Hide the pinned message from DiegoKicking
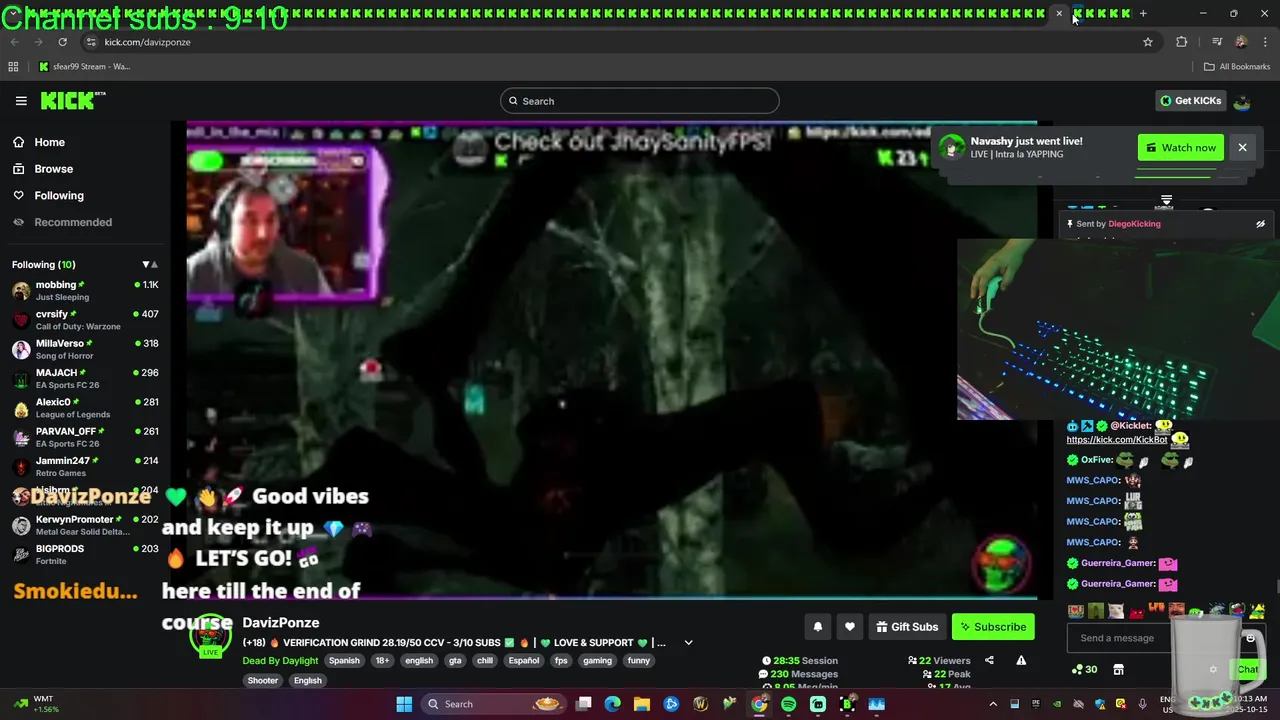Screen dimensions: 1280x720 coord(1260,224)
